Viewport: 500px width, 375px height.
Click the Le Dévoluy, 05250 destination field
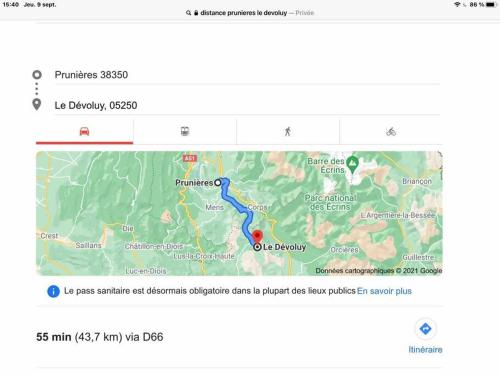[247, 105]
